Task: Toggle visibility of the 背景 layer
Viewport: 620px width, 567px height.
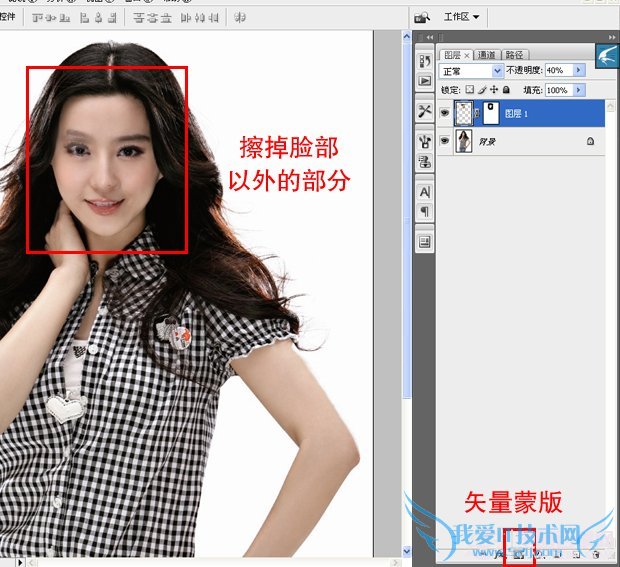Action: tap(445, 142)
